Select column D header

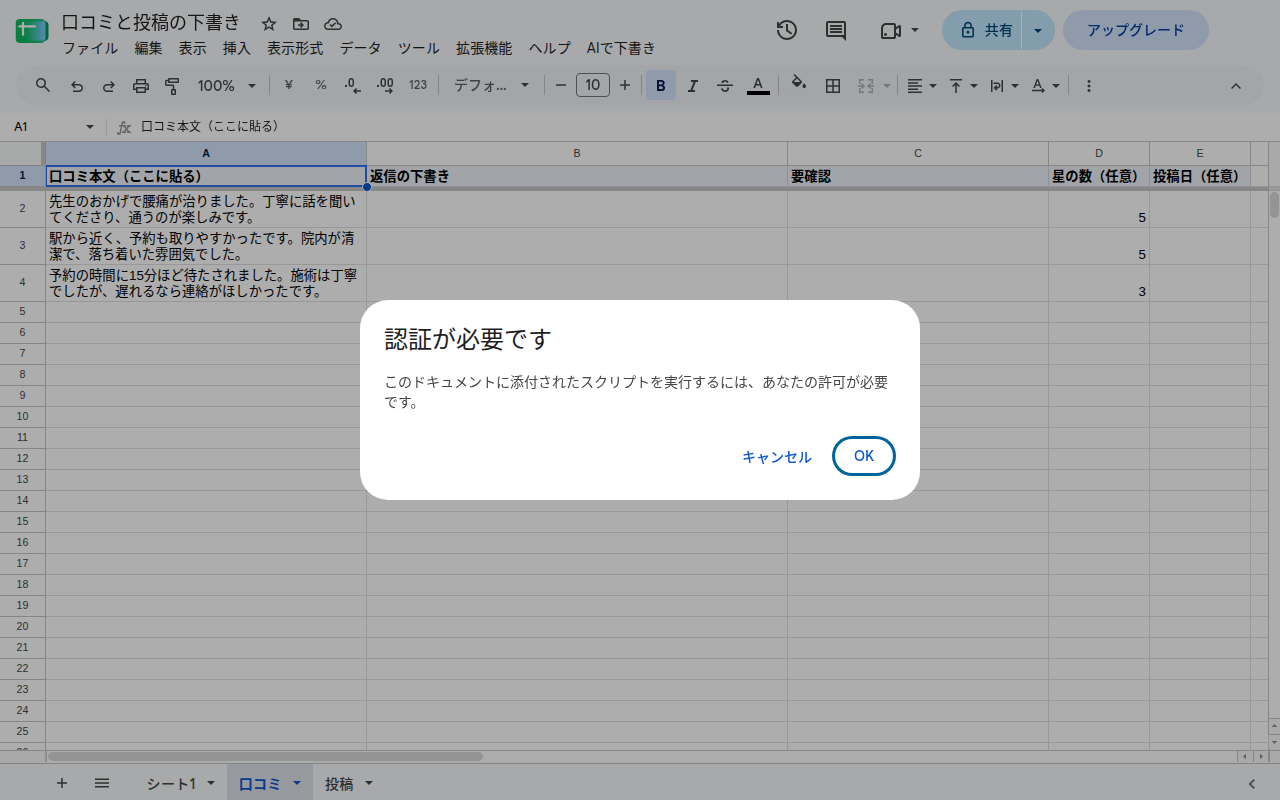[1099, 153]
